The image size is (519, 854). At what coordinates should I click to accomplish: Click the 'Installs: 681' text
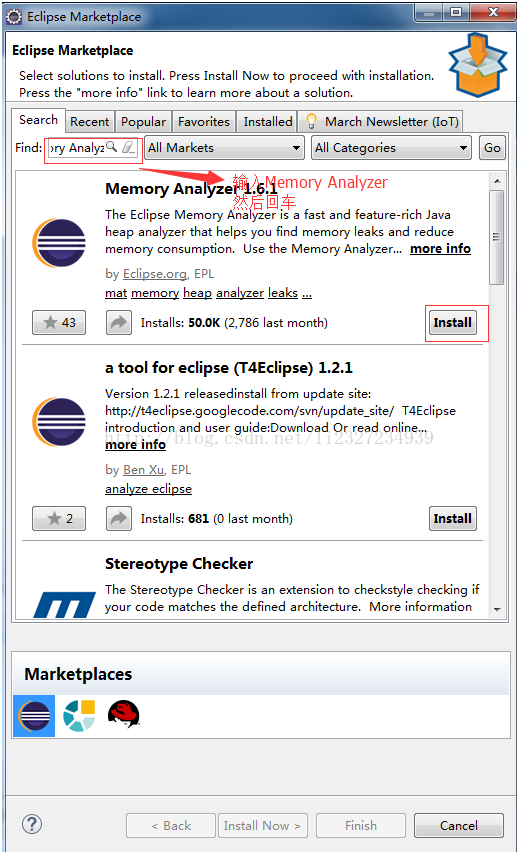point(175,518)
